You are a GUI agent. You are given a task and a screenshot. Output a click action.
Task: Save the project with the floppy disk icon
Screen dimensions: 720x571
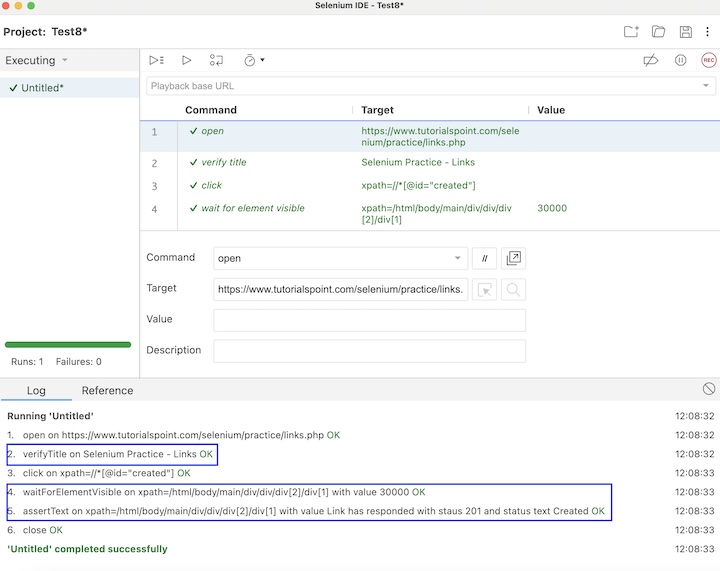pos(686,31)
